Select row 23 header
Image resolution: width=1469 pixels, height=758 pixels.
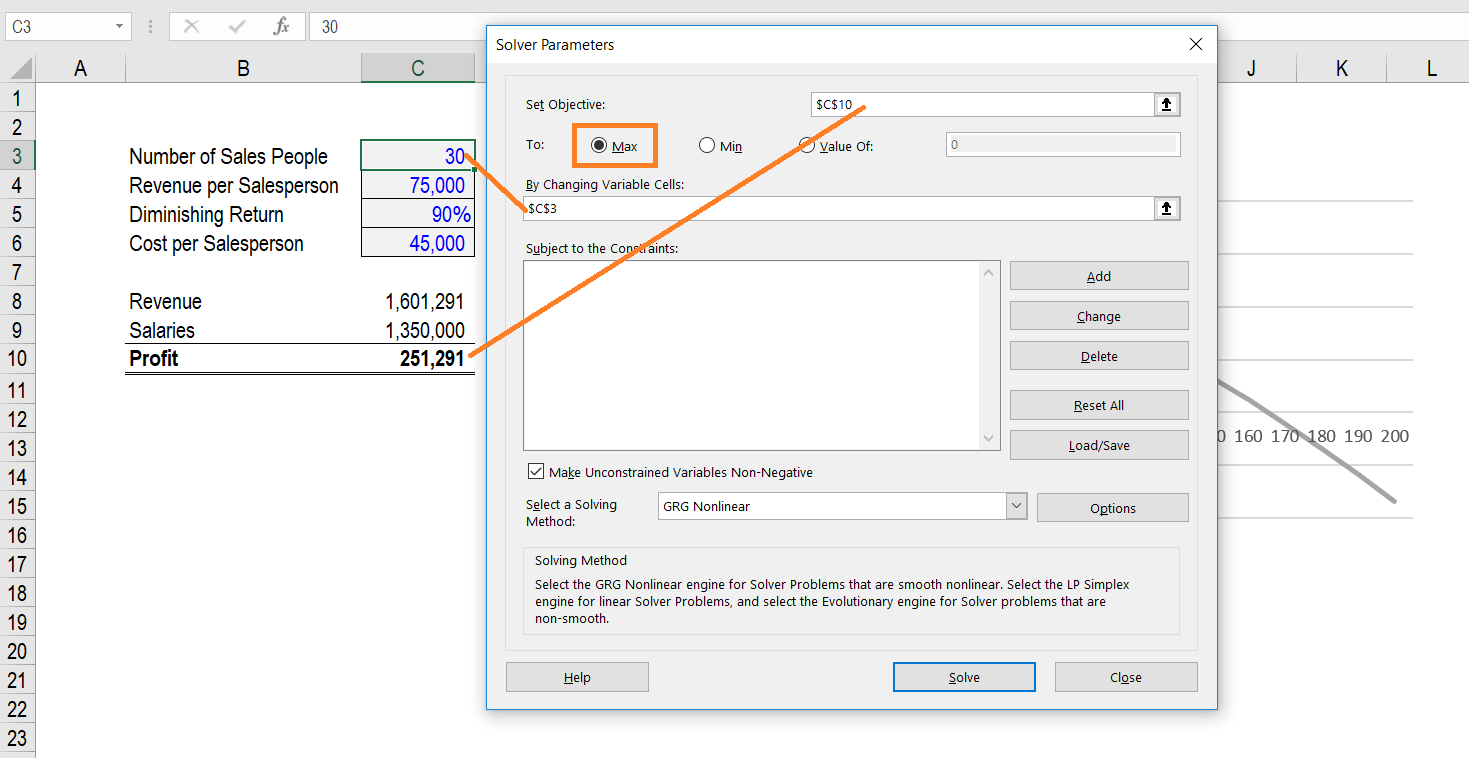(17, 739)
